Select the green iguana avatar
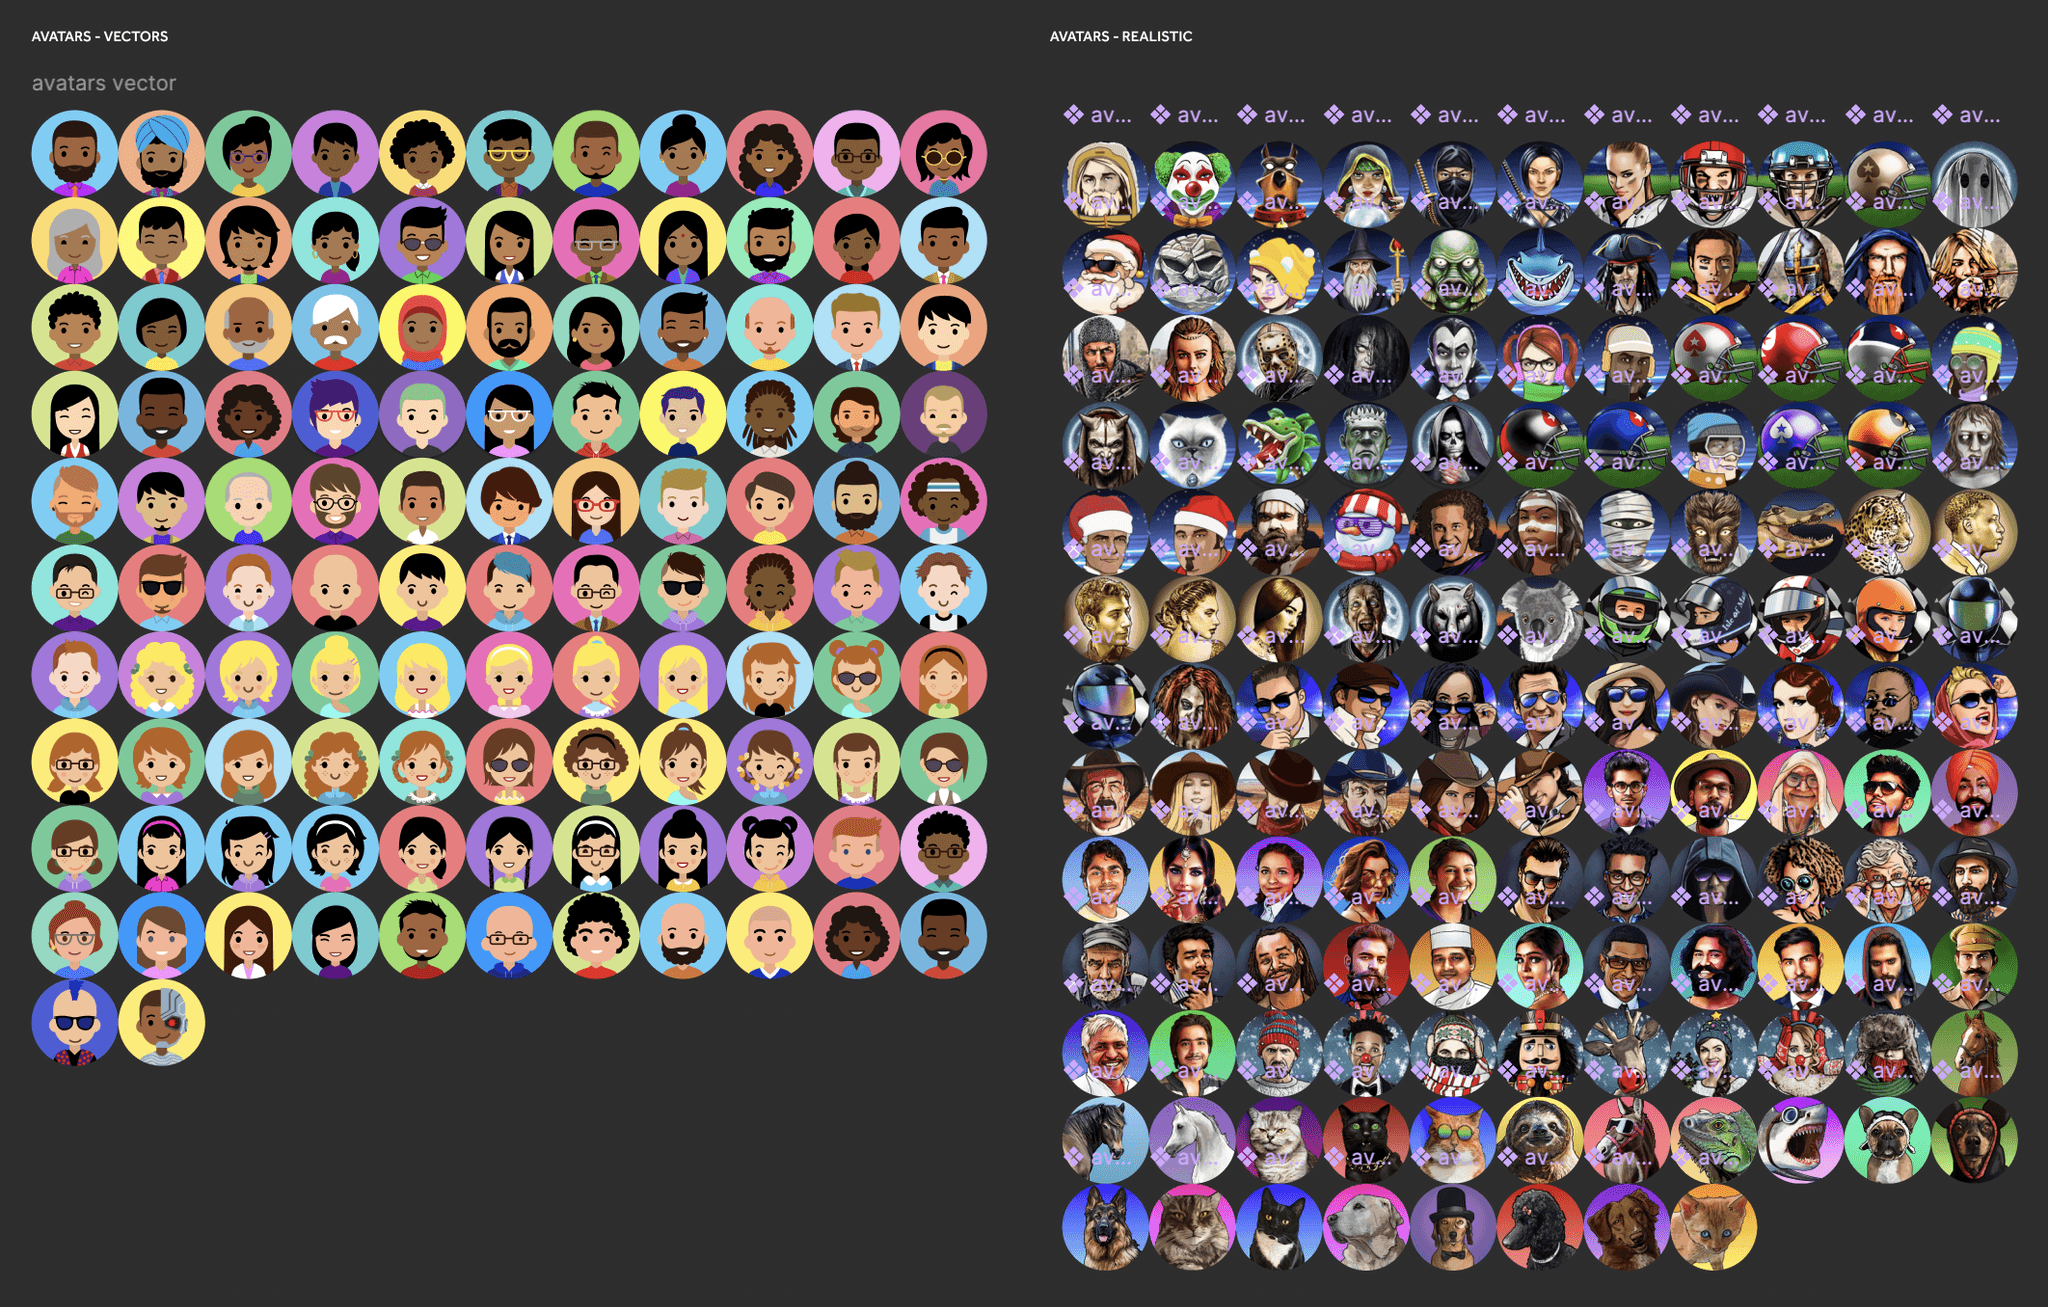The height and width of the screenshot is (1307, 2048). coord(1713,1140)
